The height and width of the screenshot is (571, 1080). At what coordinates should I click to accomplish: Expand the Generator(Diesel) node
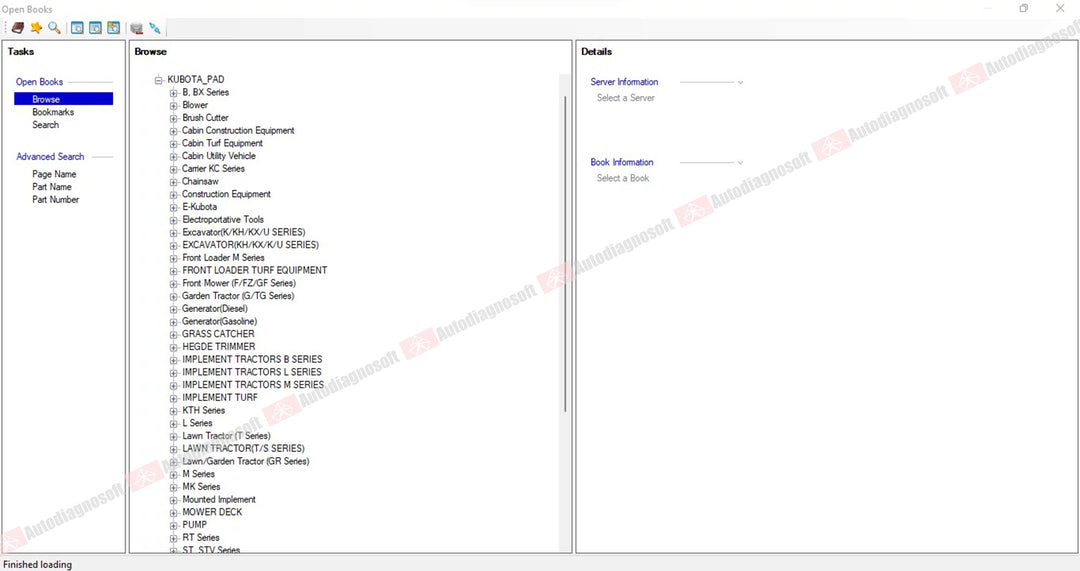pyautogui.click(x=174, y=309)
